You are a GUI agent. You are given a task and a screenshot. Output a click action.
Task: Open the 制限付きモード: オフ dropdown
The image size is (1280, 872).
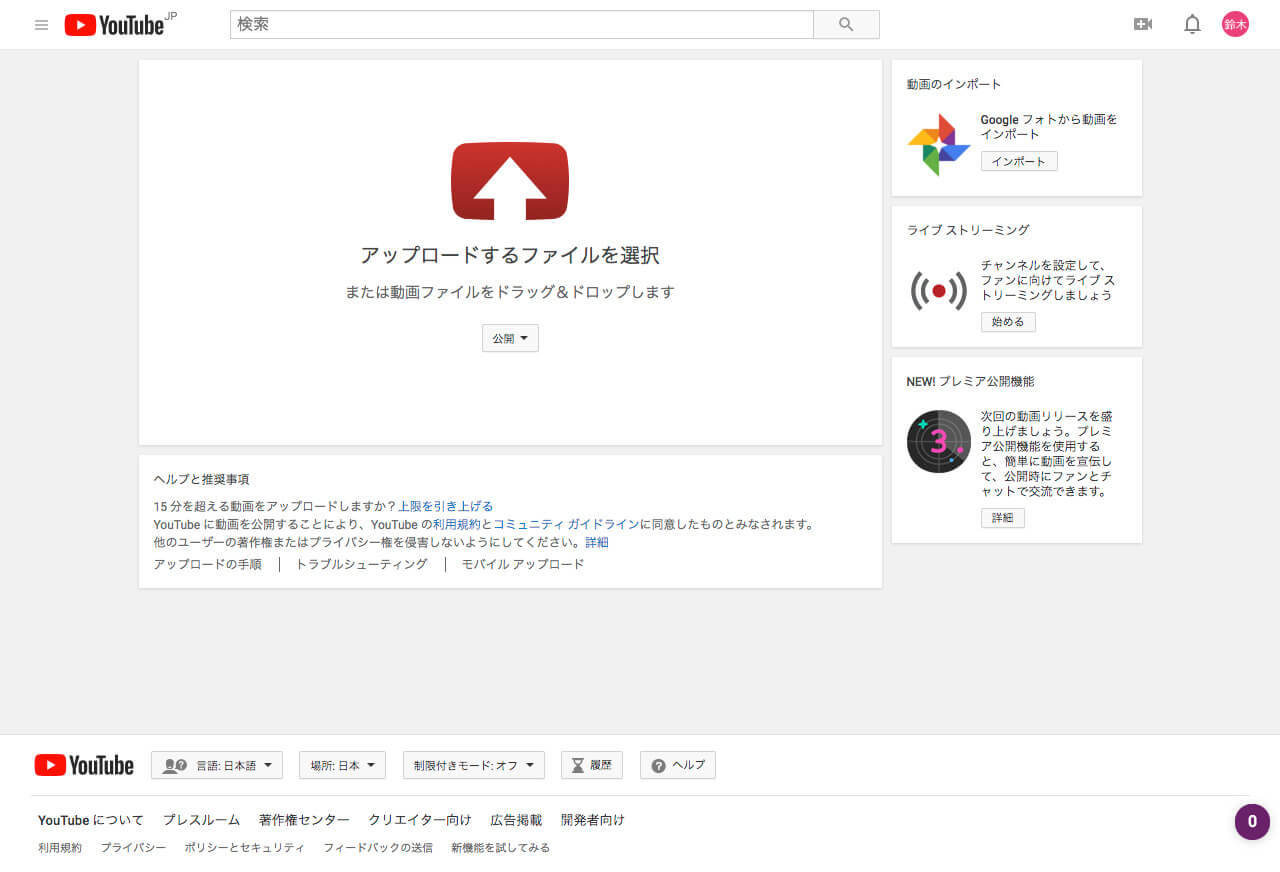coord(474,765)
